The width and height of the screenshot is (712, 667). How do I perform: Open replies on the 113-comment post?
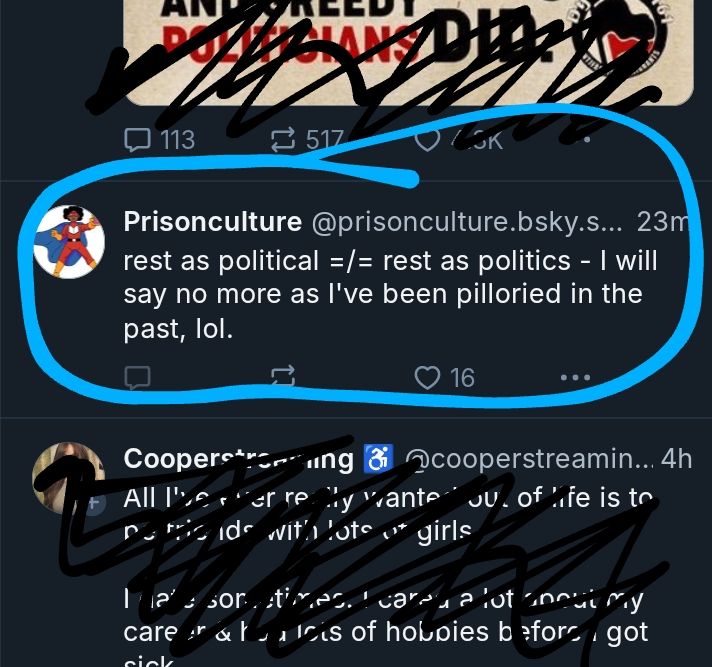(159, 139)
